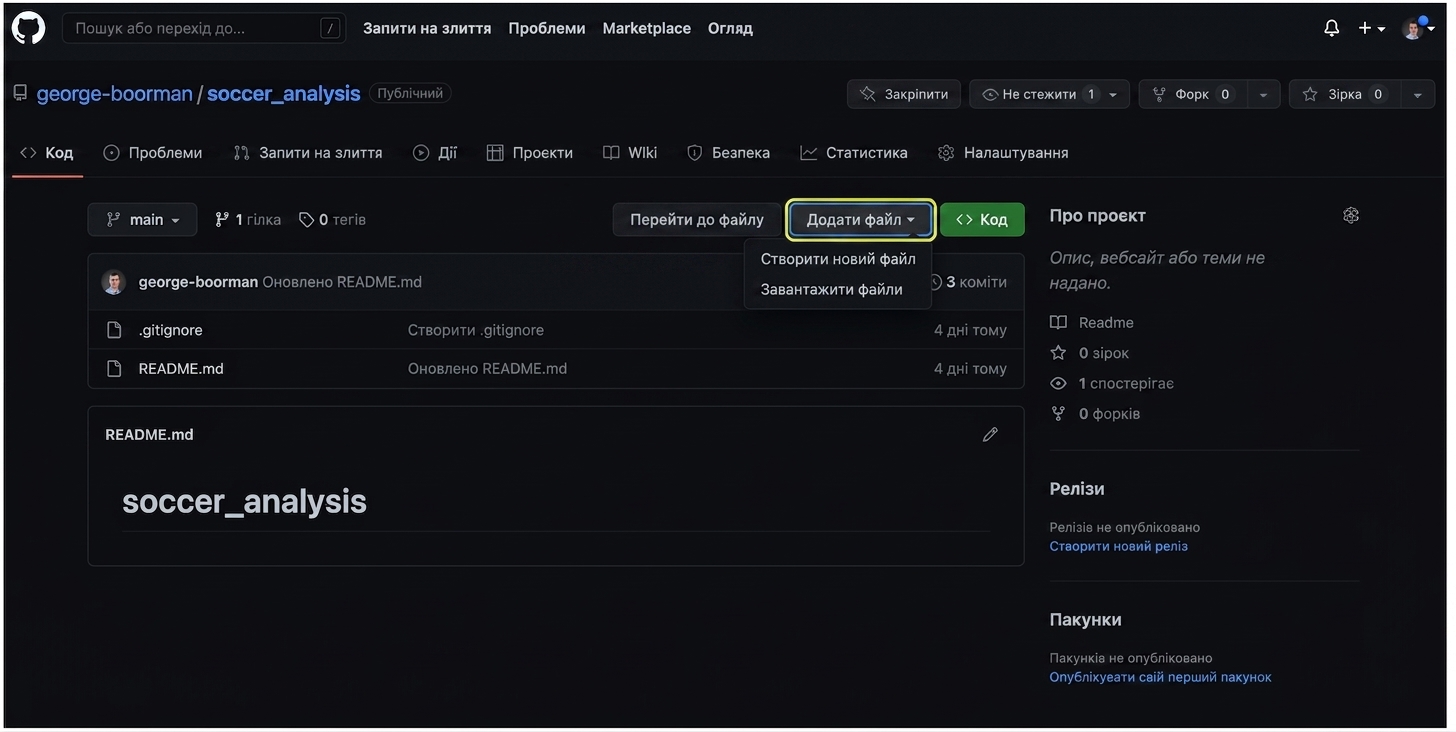Select the Код repository tab
1456x732 pixels.
47,153
